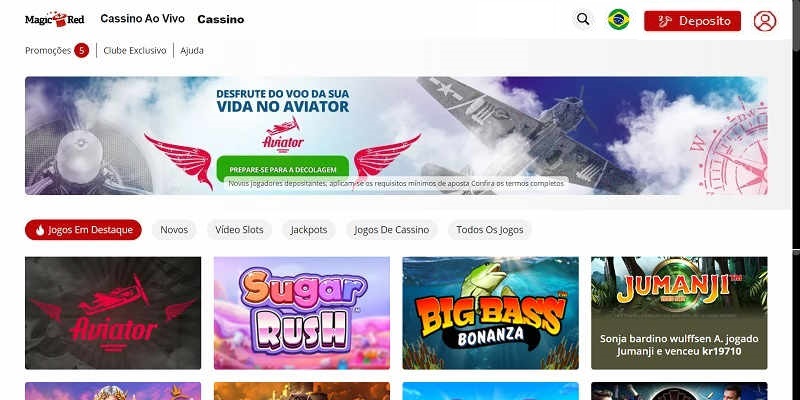Open the user account profile icon

764,21
